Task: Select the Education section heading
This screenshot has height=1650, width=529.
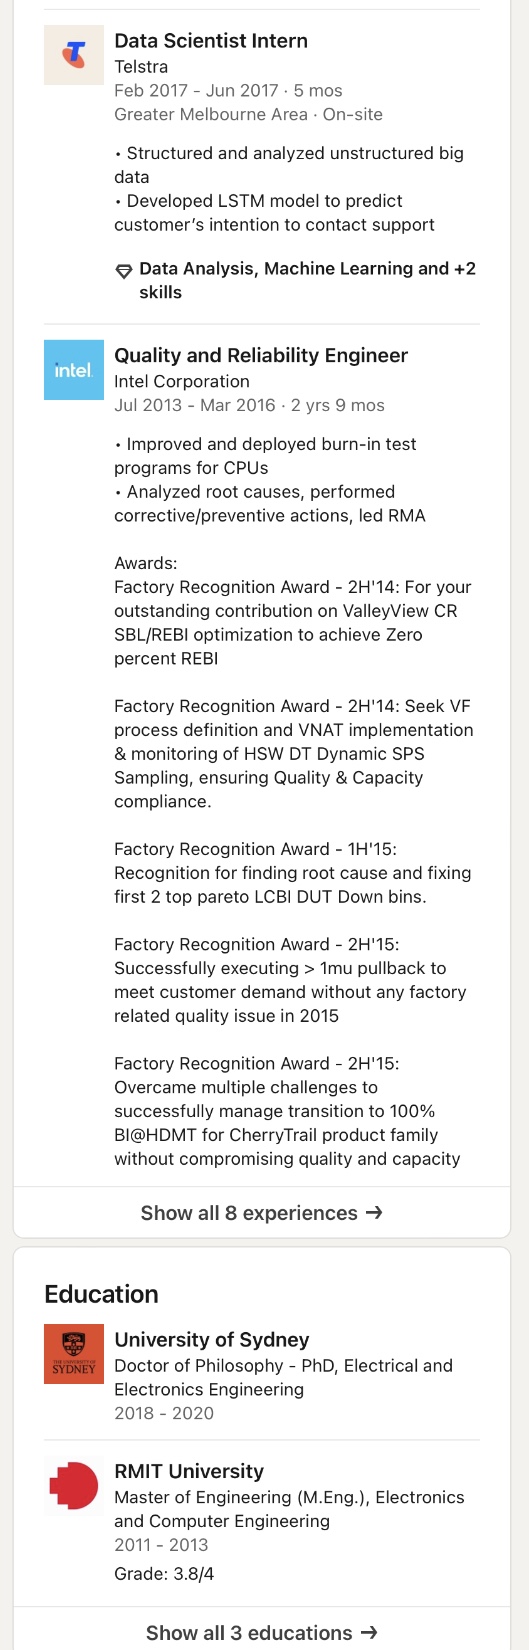Action: click(x=101, y=1294)
